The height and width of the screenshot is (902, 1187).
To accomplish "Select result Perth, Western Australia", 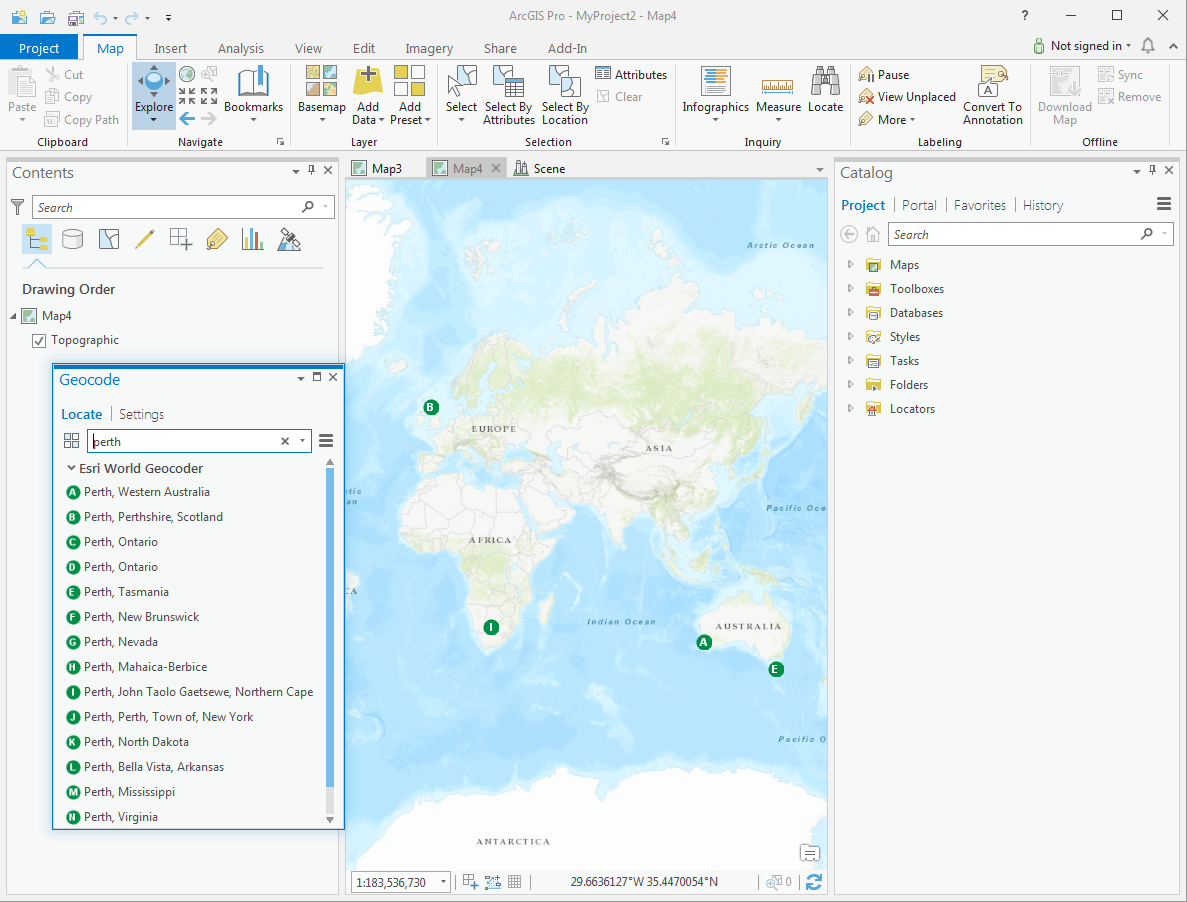I will pyautogui.click(x=147, y=492).
